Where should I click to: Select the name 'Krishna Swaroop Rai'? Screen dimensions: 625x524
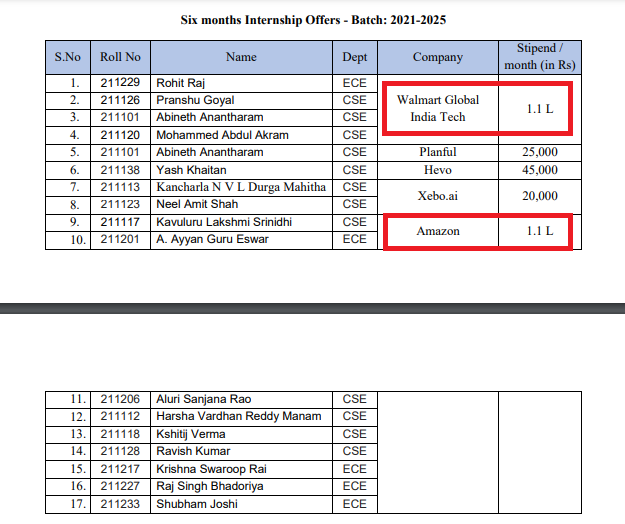[211, 469]
